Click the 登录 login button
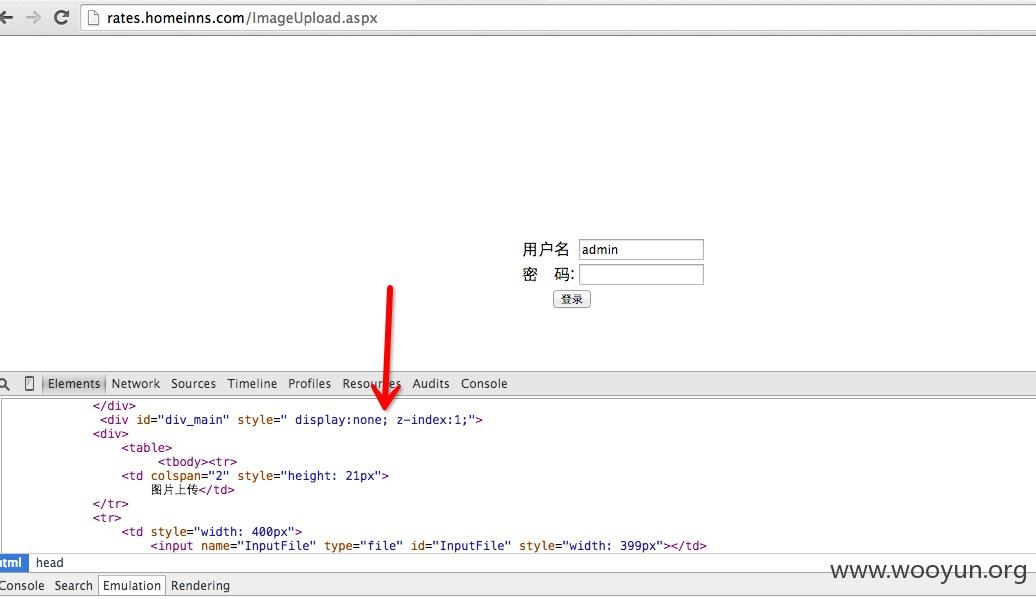This screenshot has height=599, width=1036. pos(572,299)
